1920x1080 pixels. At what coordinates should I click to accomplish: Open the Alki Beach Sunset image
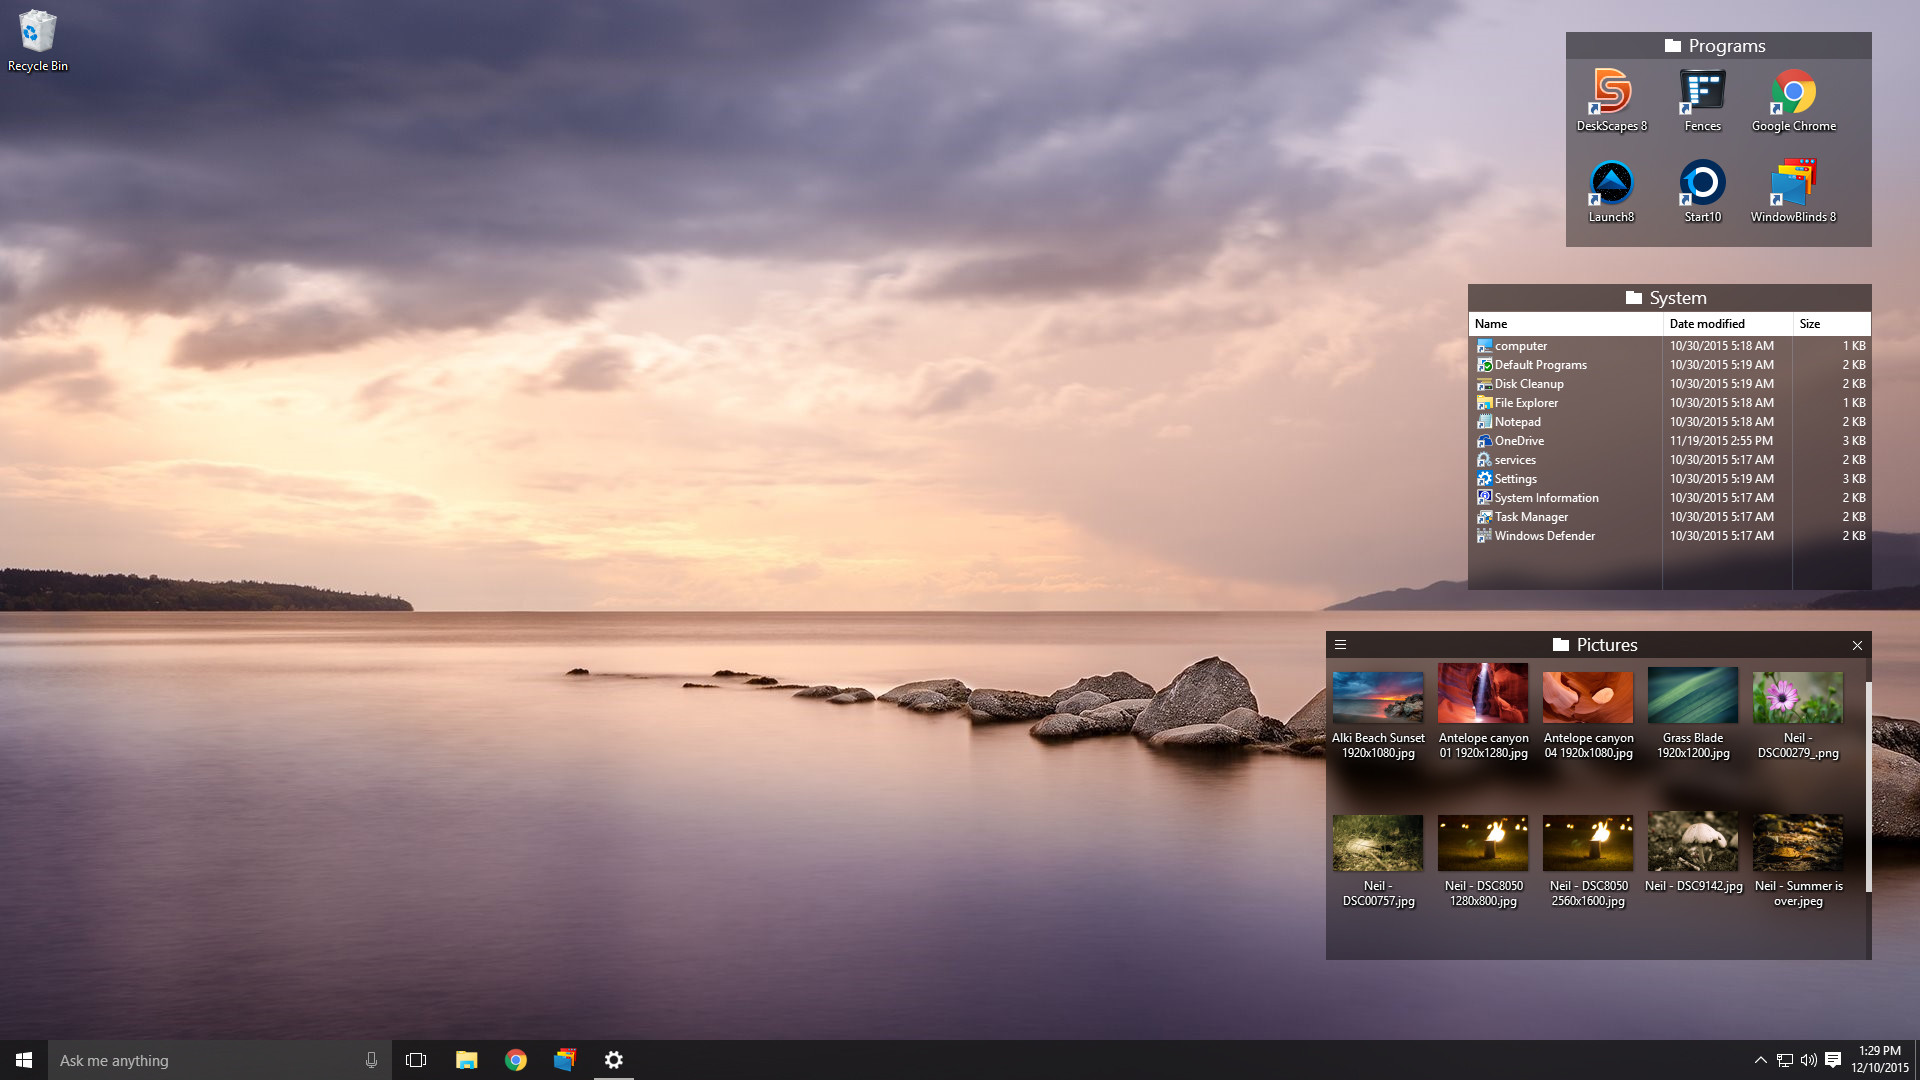point(1378,697)
